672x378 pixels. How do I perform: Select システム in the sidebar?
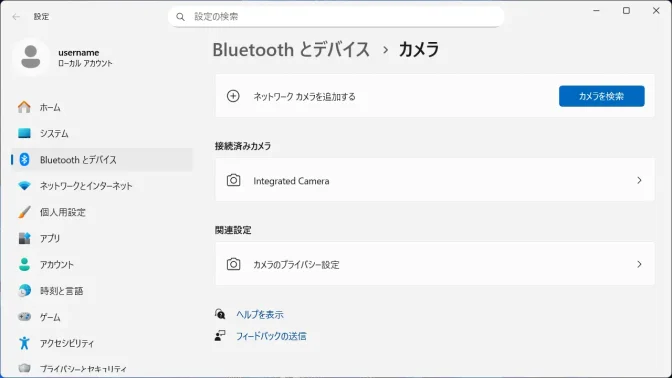(102, 133)
